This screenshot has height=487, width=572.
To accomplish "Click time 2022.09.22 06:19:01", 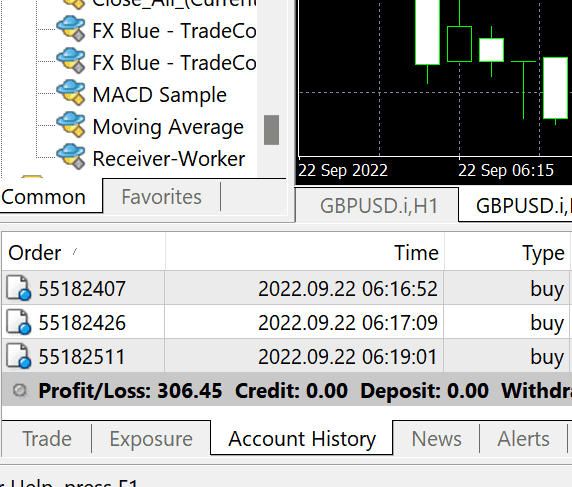I will point(347,356).
